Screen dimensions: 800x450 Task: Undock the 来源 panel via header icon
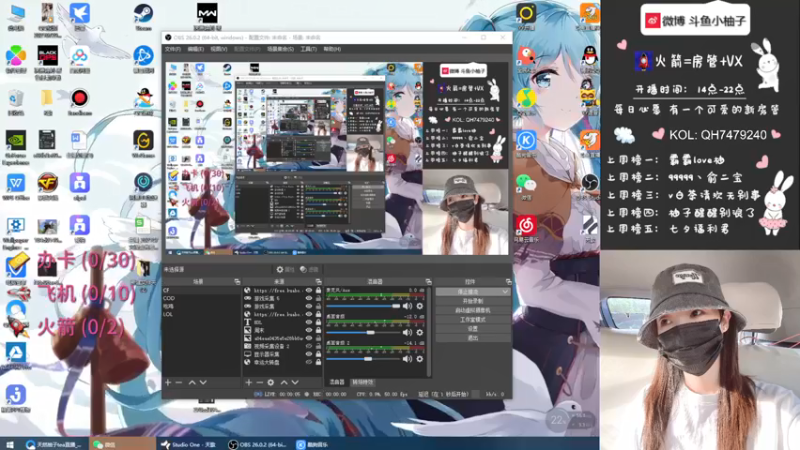pos(318,282)
